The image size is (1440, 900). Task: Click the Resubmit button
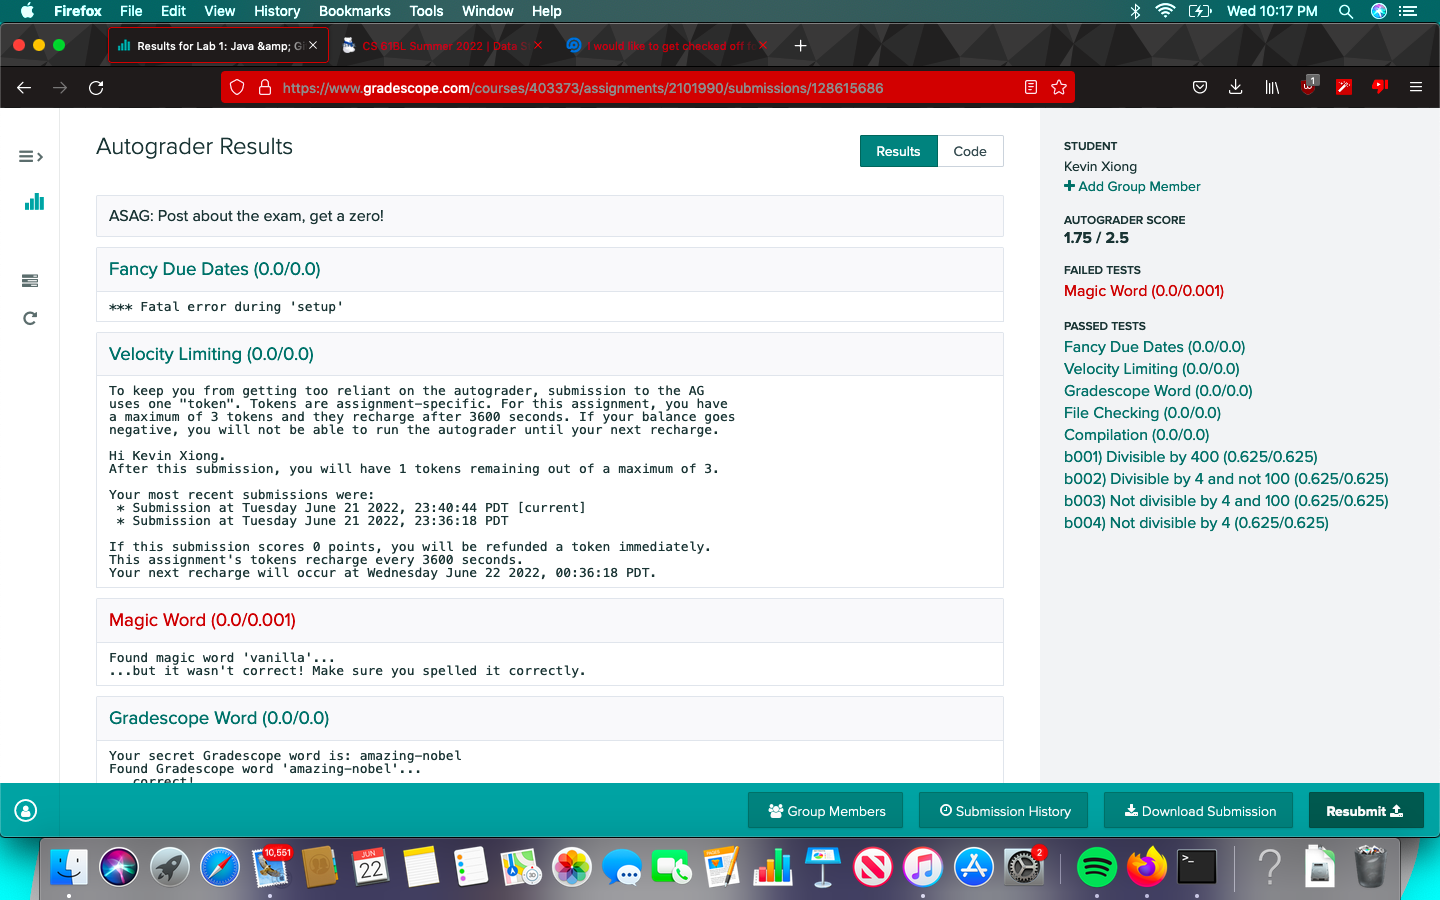[x=1364, y=811]
